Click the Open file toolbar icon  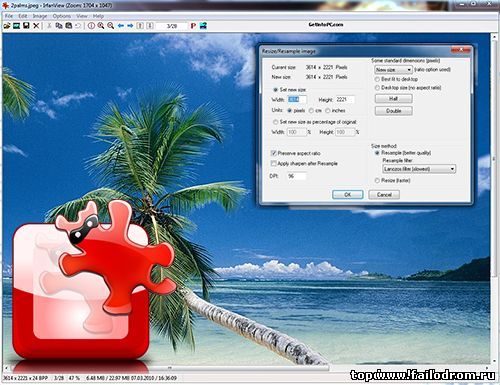7,26
